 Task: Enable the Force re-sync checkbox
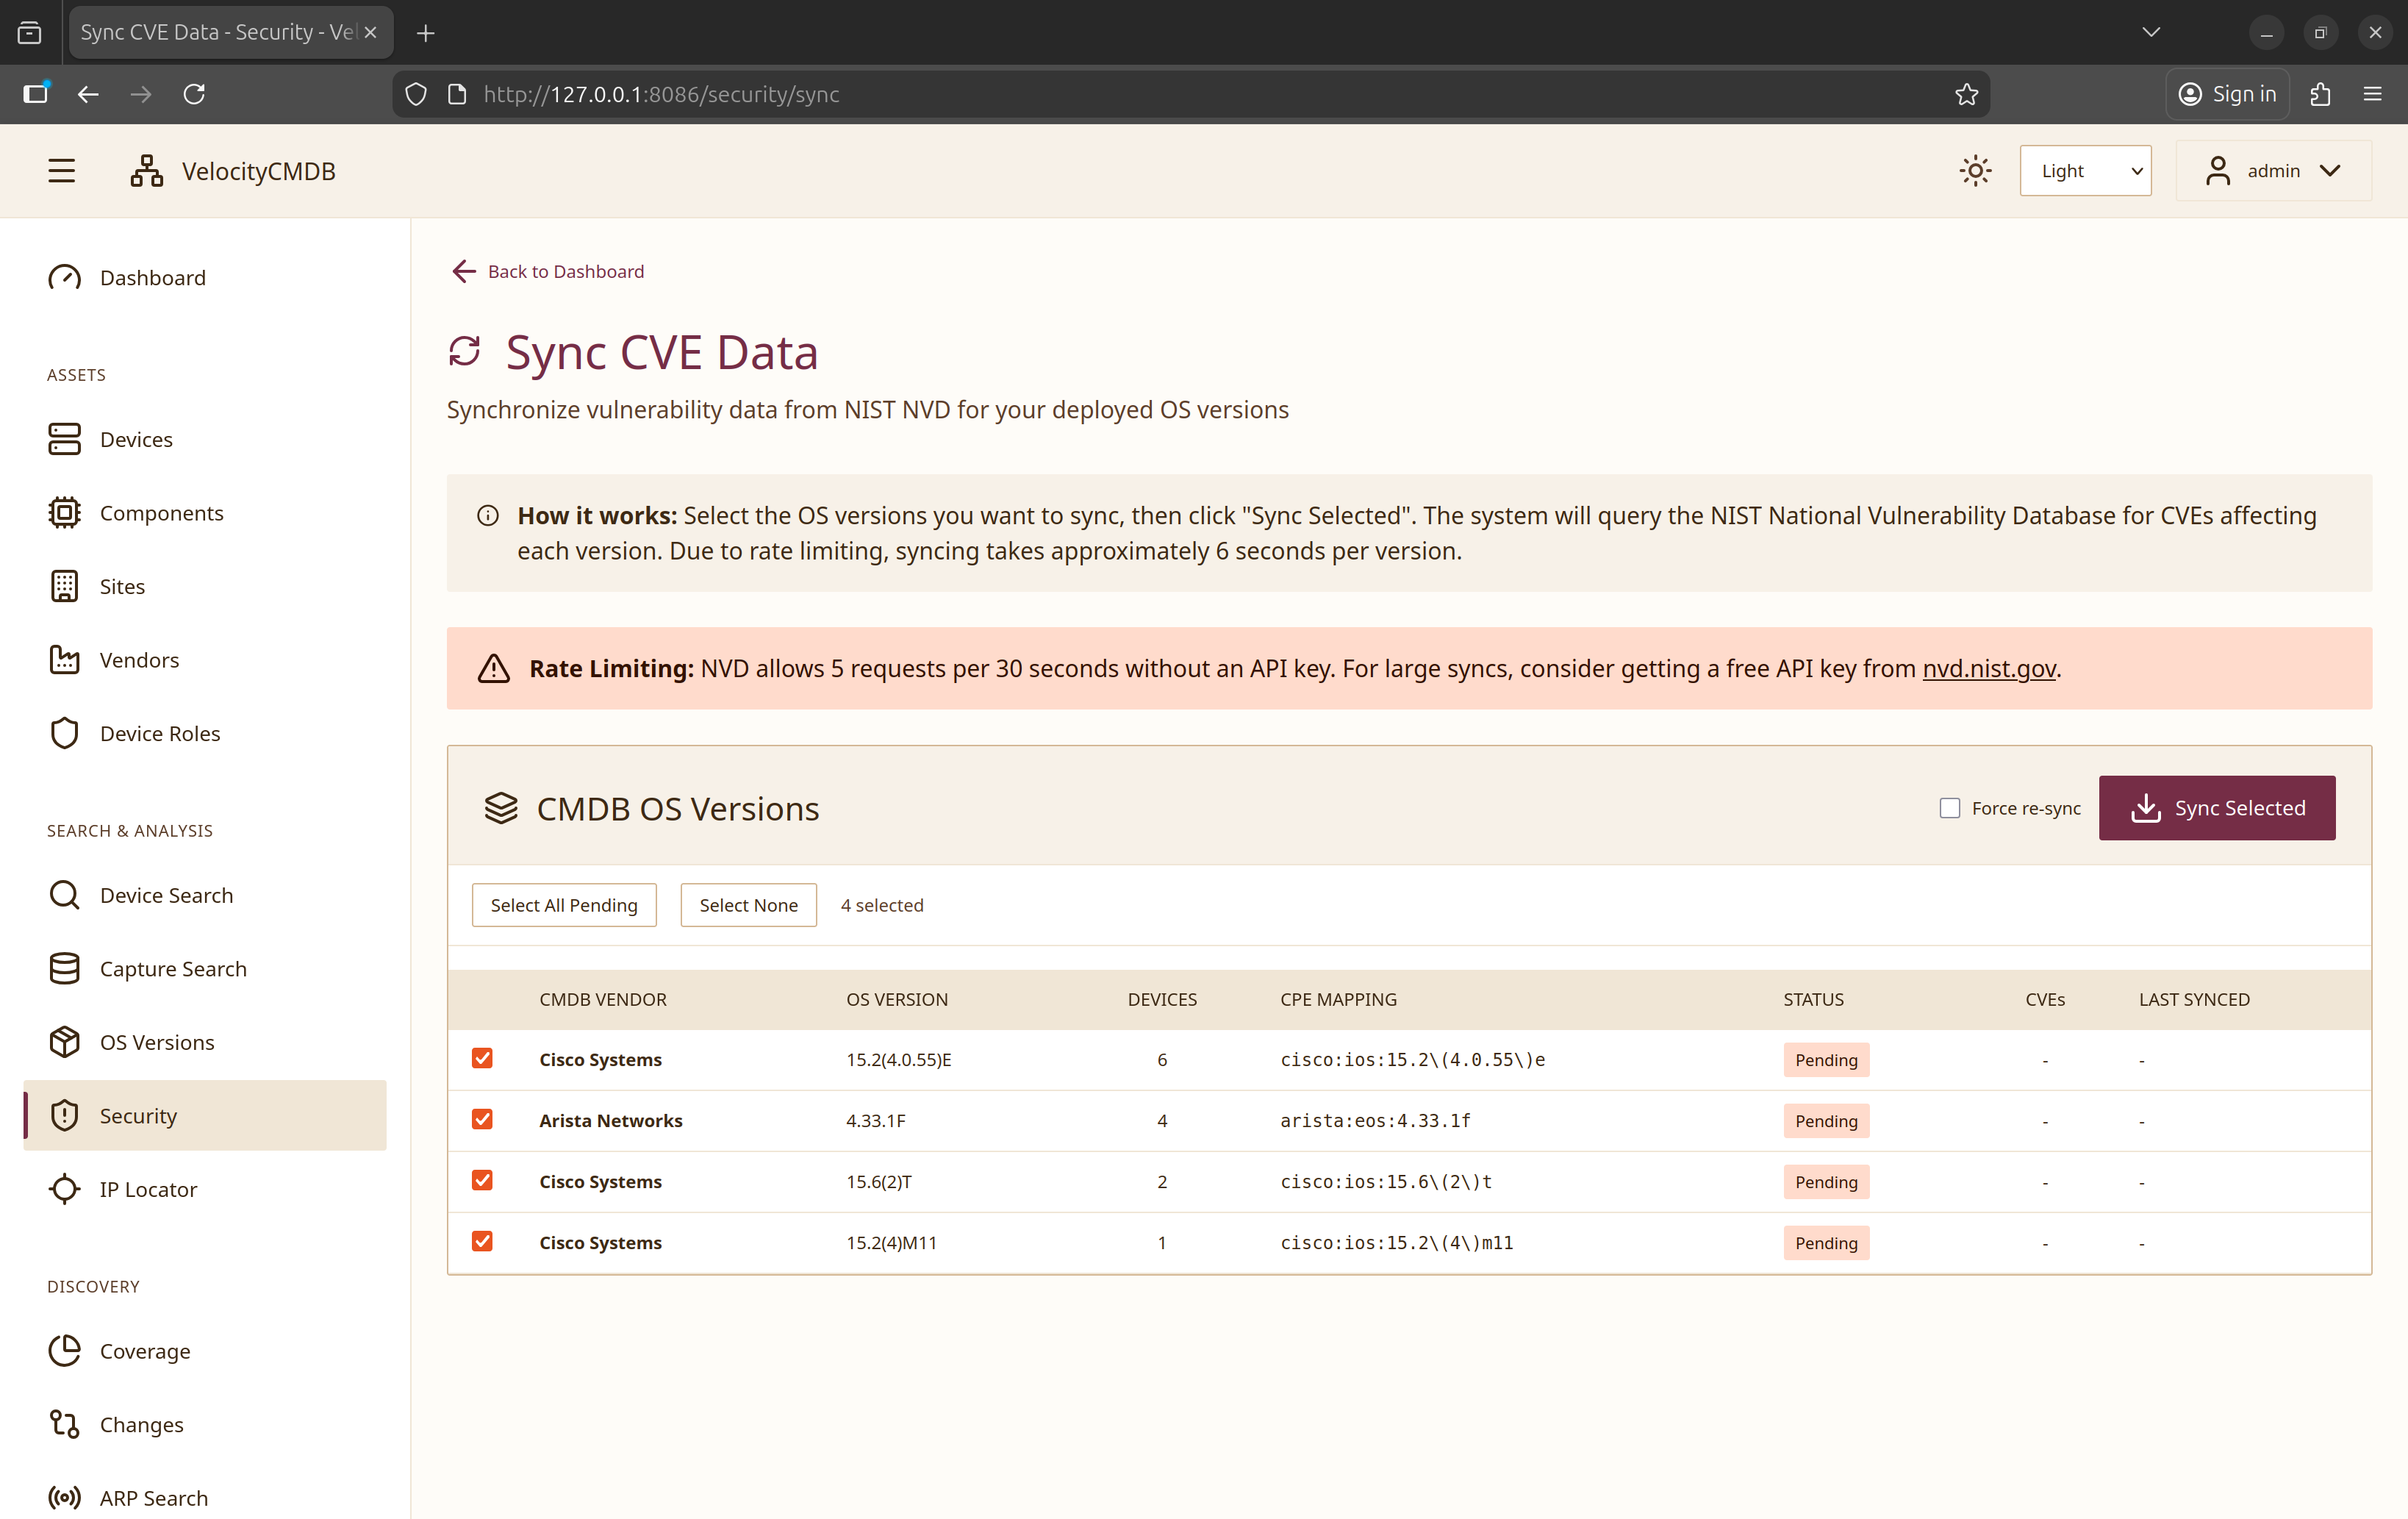1950,808
